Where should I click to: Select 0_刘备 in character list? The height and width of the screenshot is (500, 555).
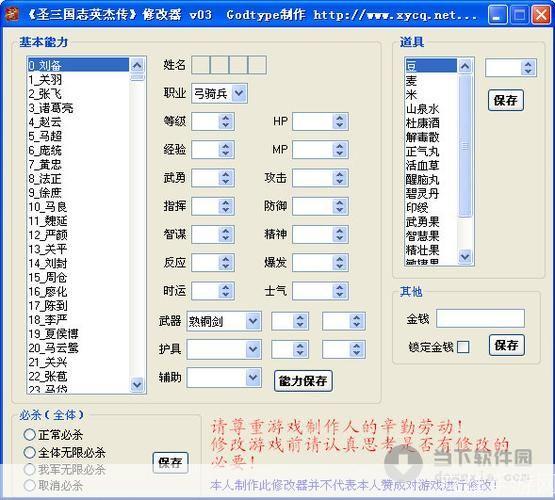[x=78, y=65]
